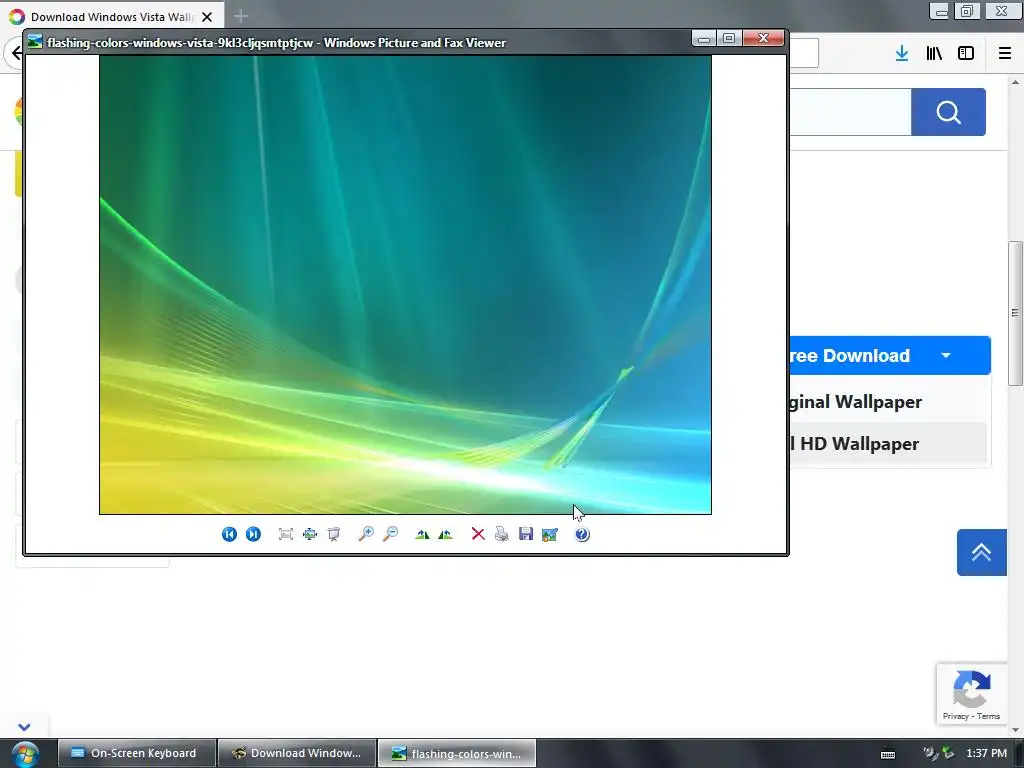
Task: Start Slide Show in Picture Viewer
Action: [x=334, y=534]
